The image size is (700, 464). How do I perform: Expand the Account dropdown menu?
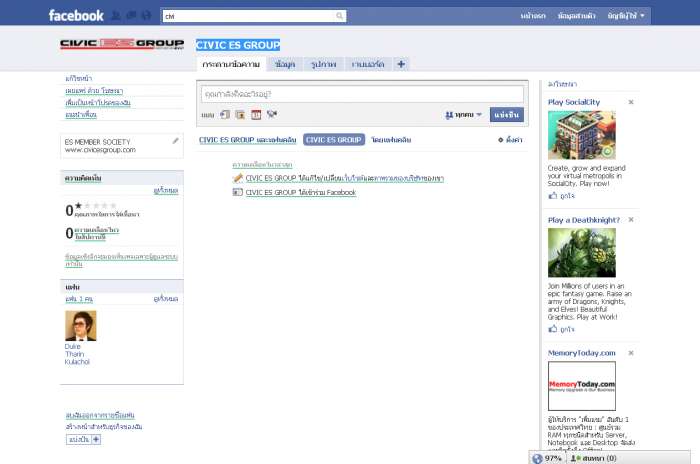pyautogui.click(x=626, y=16)
